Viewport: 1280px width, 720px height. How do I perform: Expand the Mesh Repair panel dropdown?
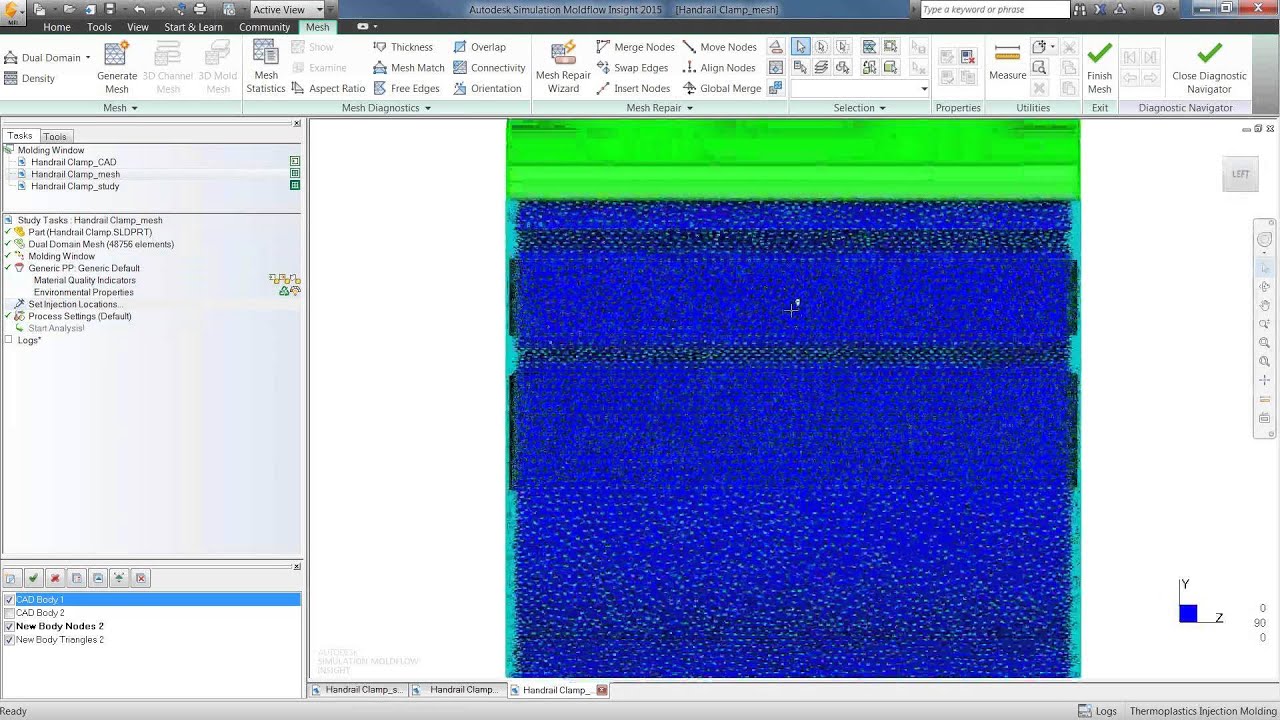[659, 108]
